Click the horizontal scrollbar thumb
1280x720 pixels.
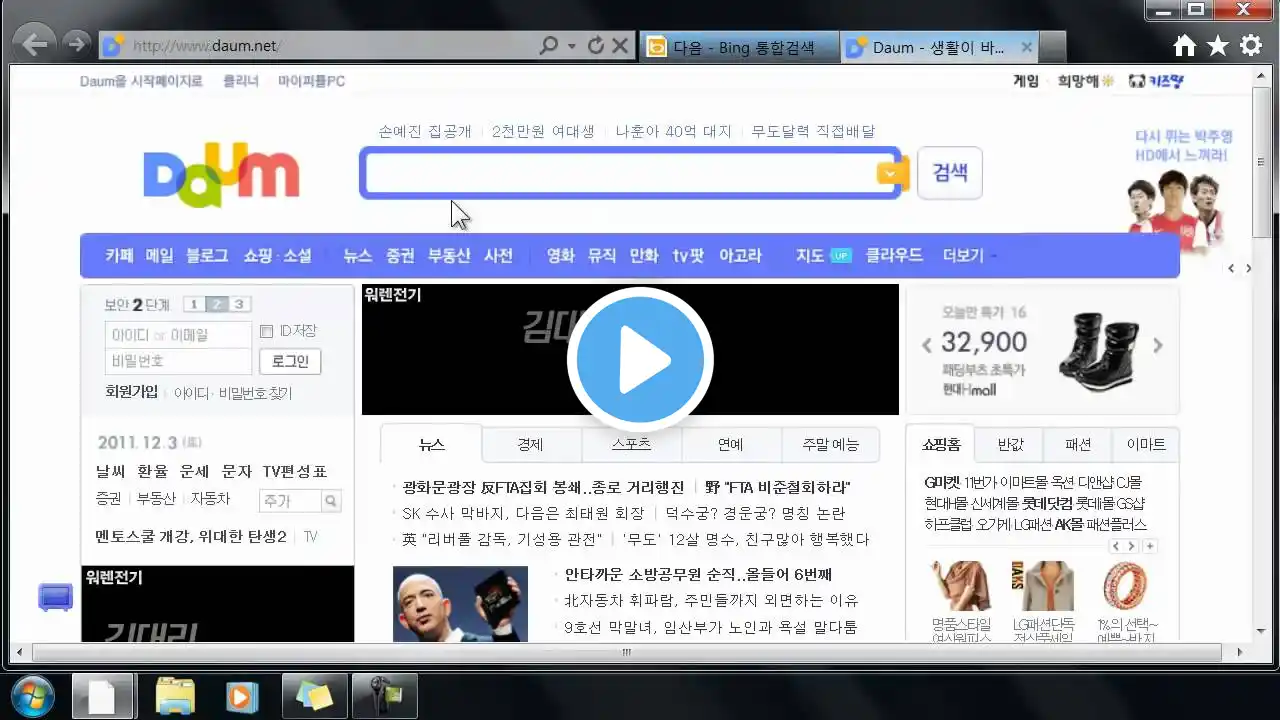(626, 652)
